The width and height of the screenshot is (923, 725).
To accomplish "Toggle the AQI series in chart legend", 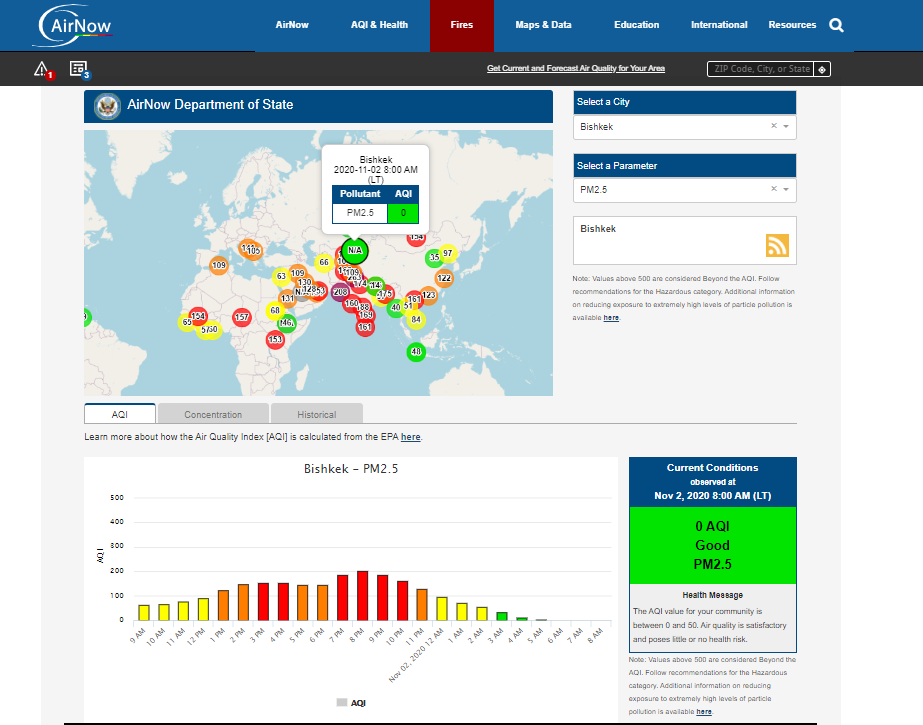I will (x=350, y=703).
